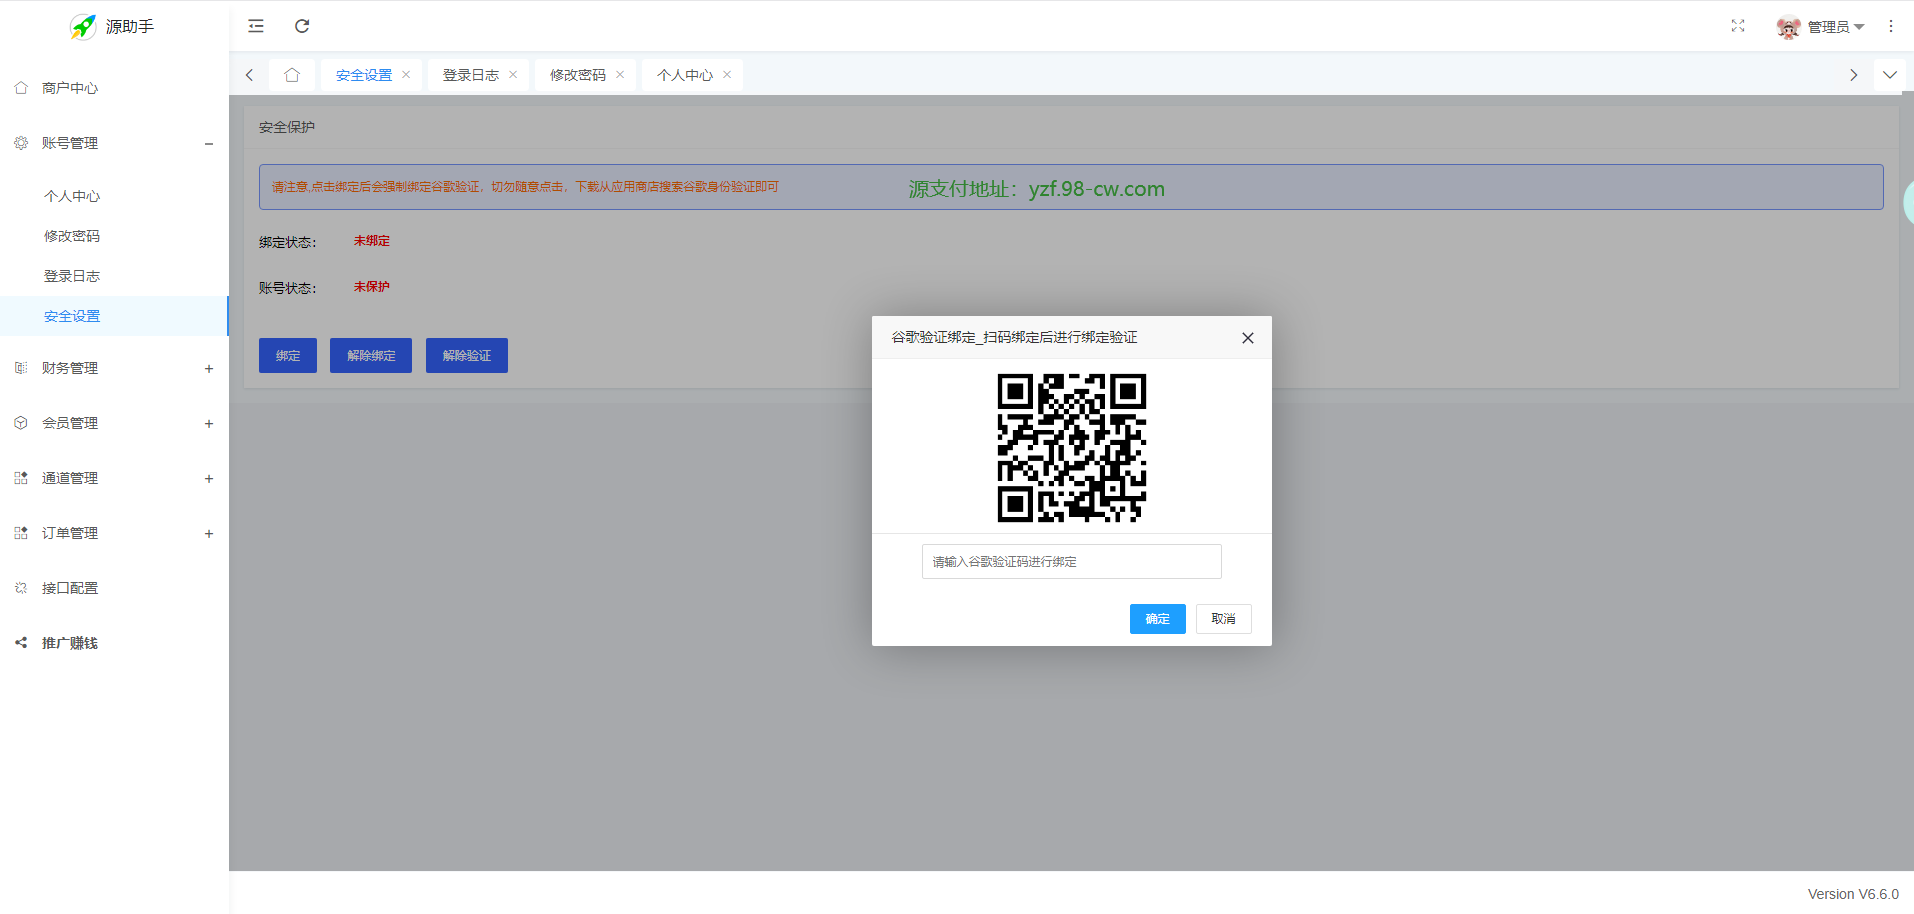Click the 安全保护 panel heading
This screenshot has width=1914, height=914.
pyautogui.click(x=287, y=127)
